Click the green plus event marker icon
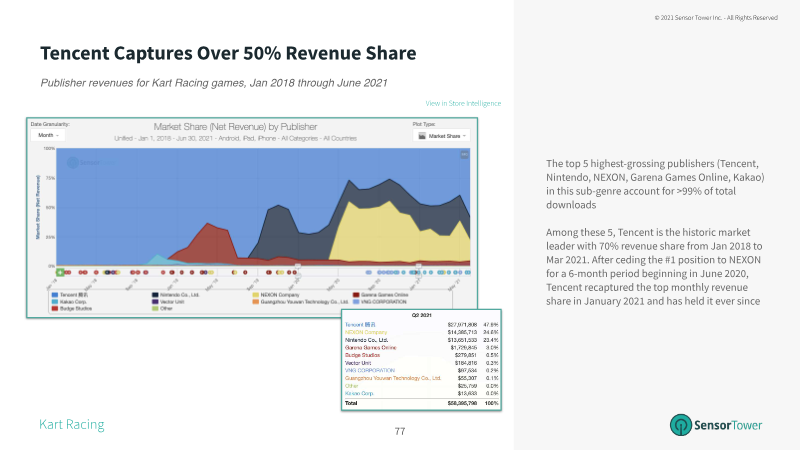 tap(60, 272)
